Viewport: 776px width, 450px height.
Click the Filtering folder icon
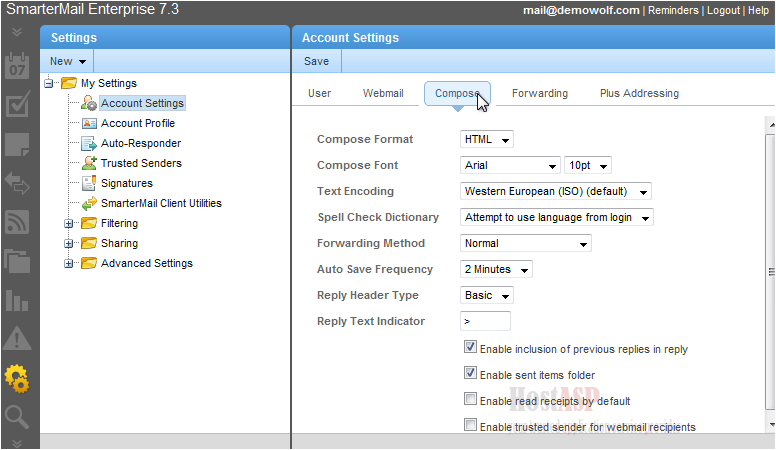(x=89, y=223)
